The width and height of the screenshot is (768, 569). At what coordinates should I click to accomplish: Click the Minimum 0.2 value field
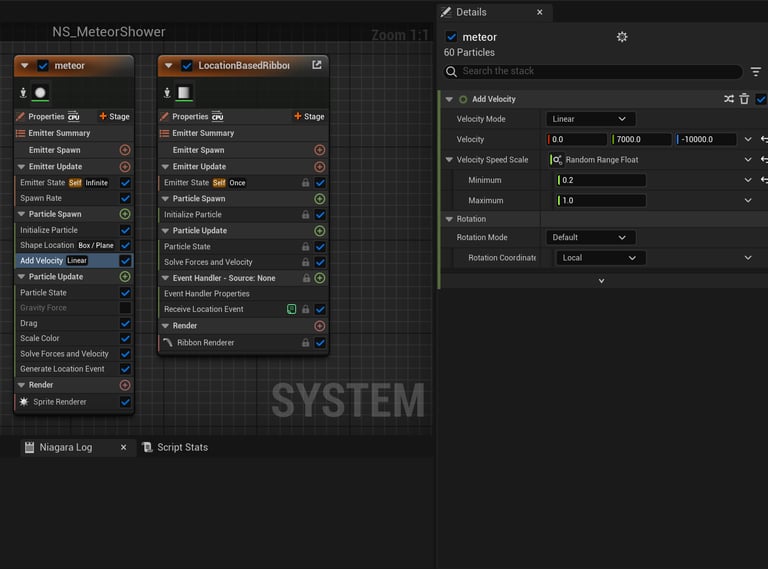coord(601,180)
